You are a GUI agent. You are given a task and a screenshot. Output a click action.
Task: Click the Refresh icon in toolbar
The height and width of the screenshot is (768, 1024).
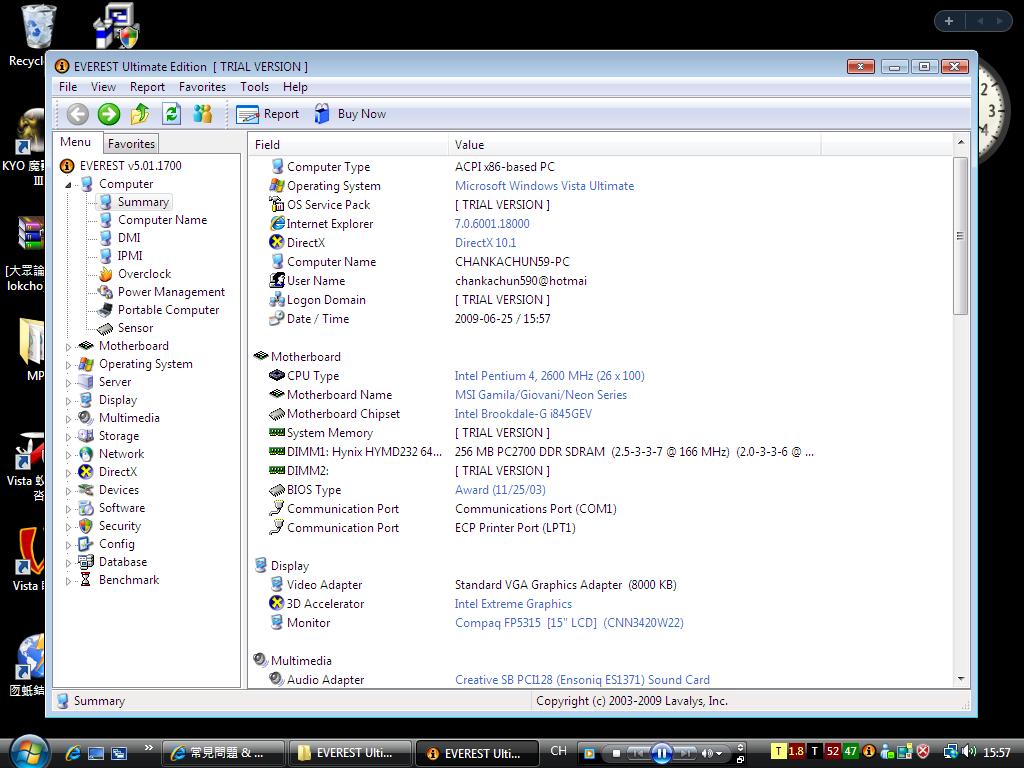click(x=171, y=114)
